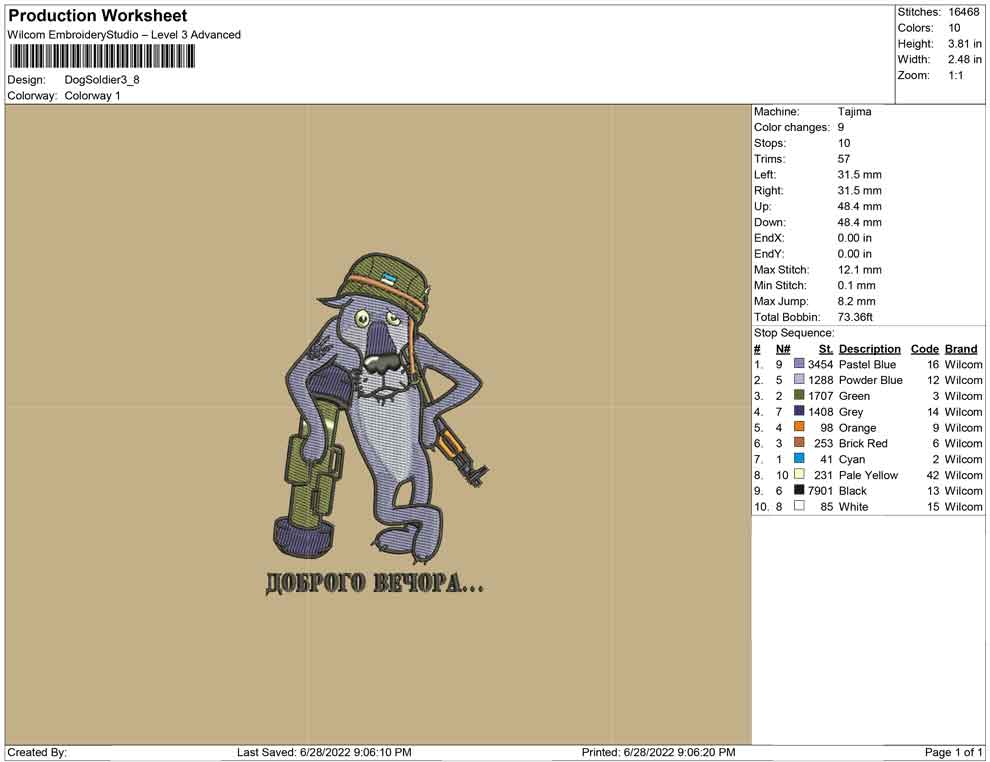The height and width of the screenshot is (762, 990).
Task: Select the Green 1707 color swatch
Action: click(799, 395)
